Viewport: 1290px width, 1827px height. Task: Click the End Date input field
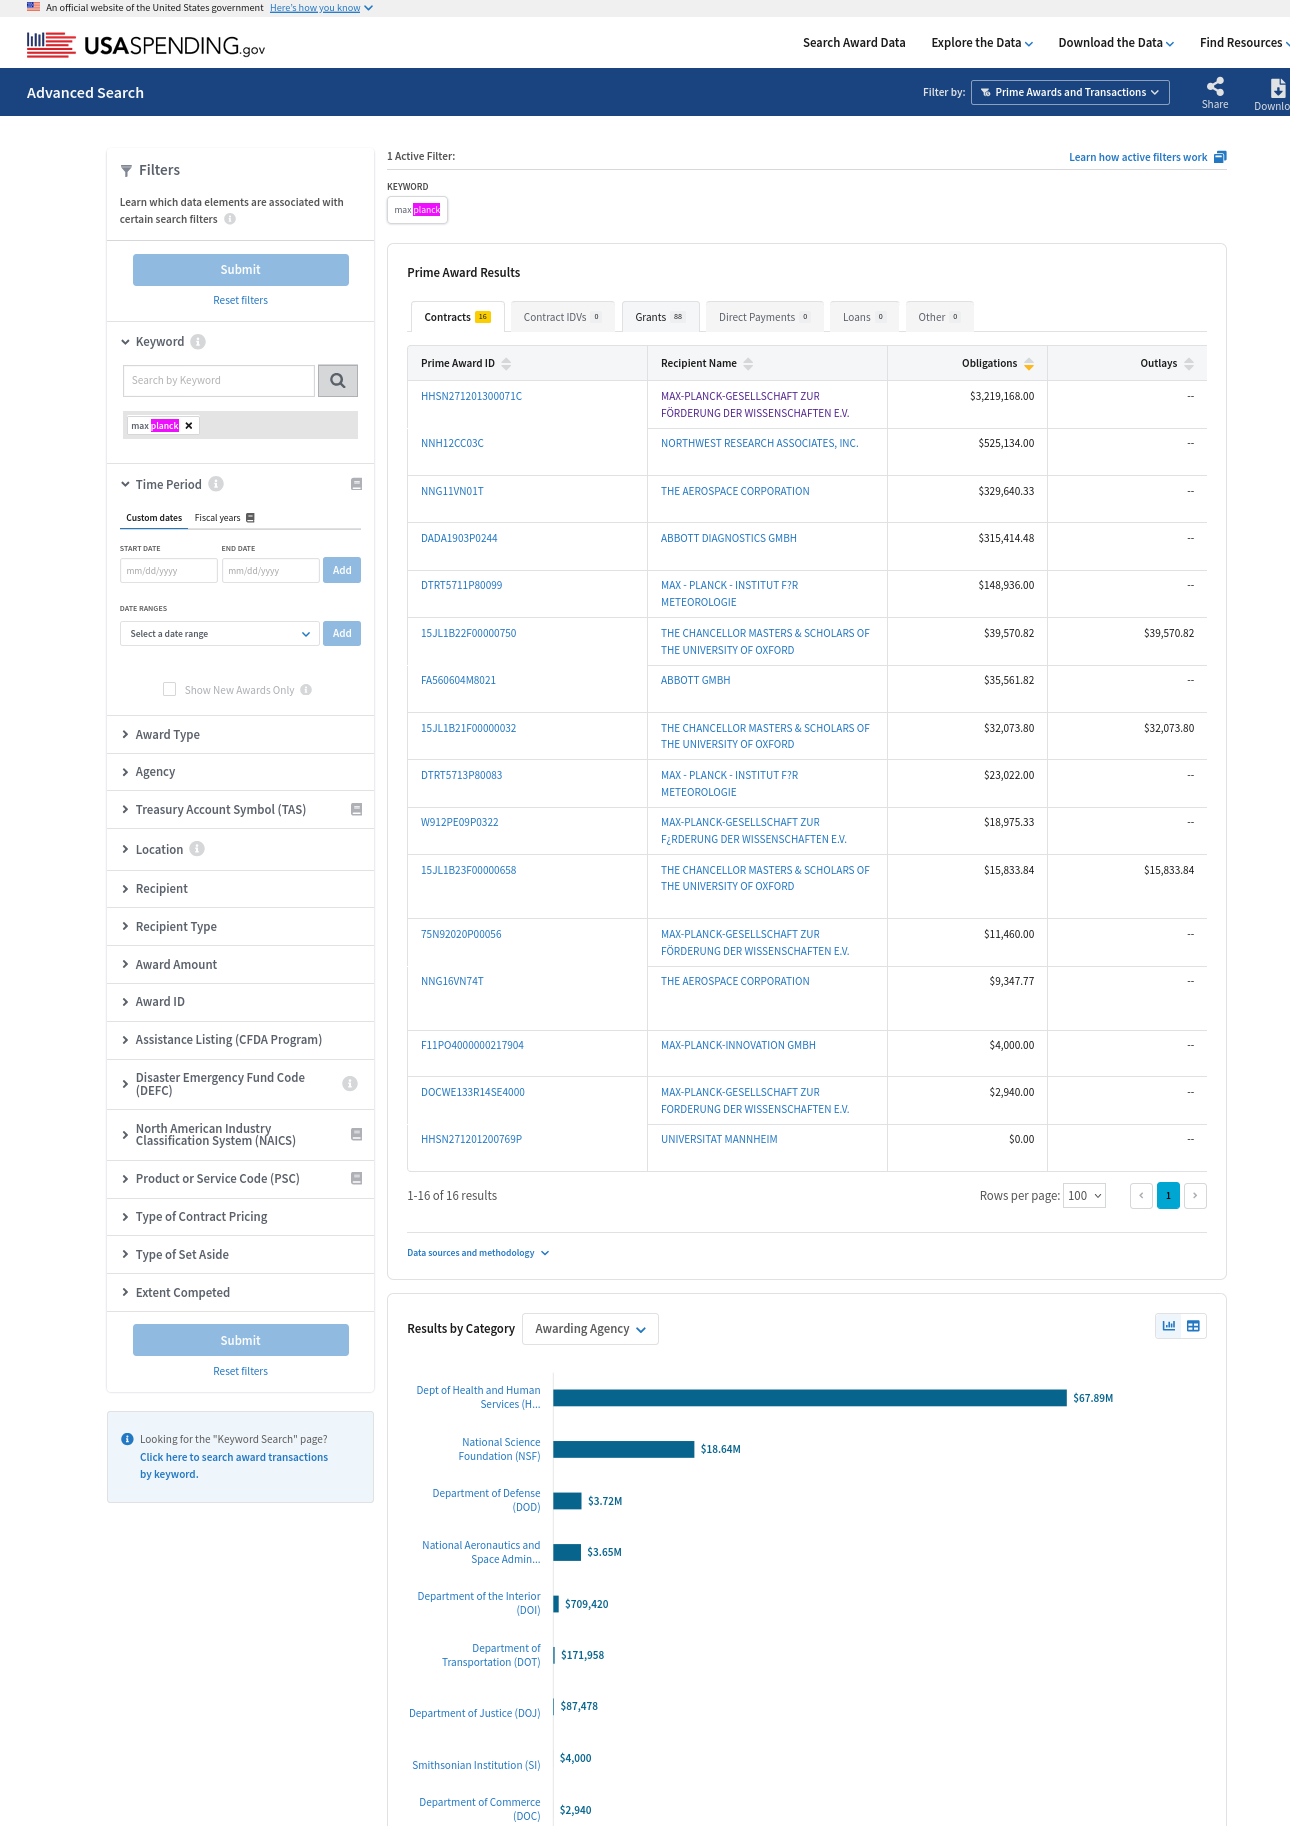(271, 570)
